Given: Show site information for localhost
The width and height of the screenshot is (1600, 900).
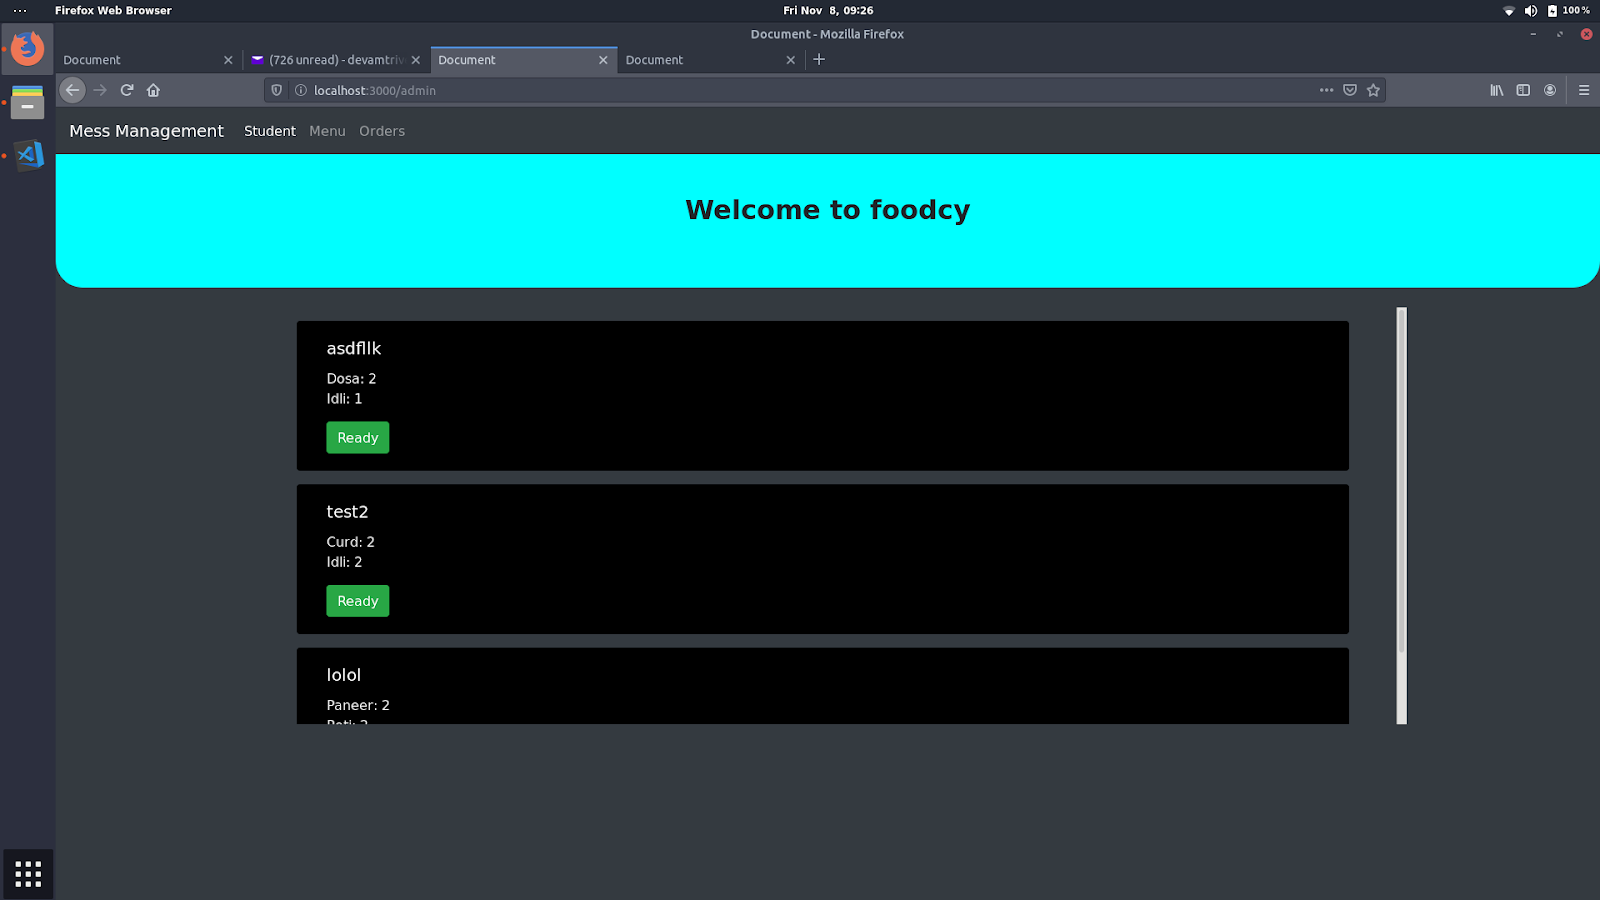Looking at the screenshot, I should coord(300,90).
